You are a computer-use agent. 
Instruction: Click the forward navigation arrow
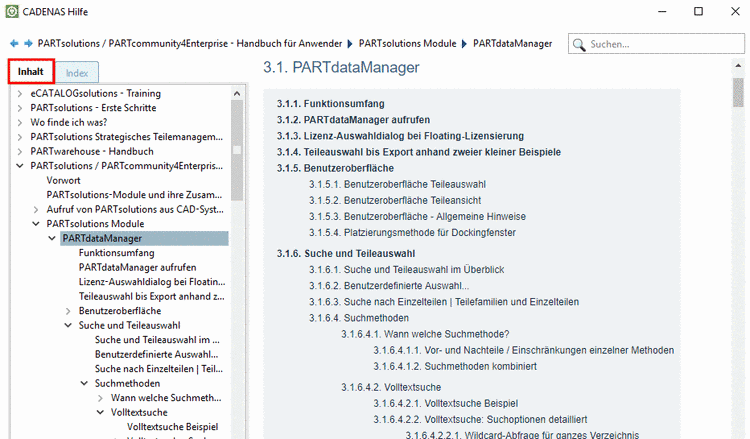pos(28,44)
